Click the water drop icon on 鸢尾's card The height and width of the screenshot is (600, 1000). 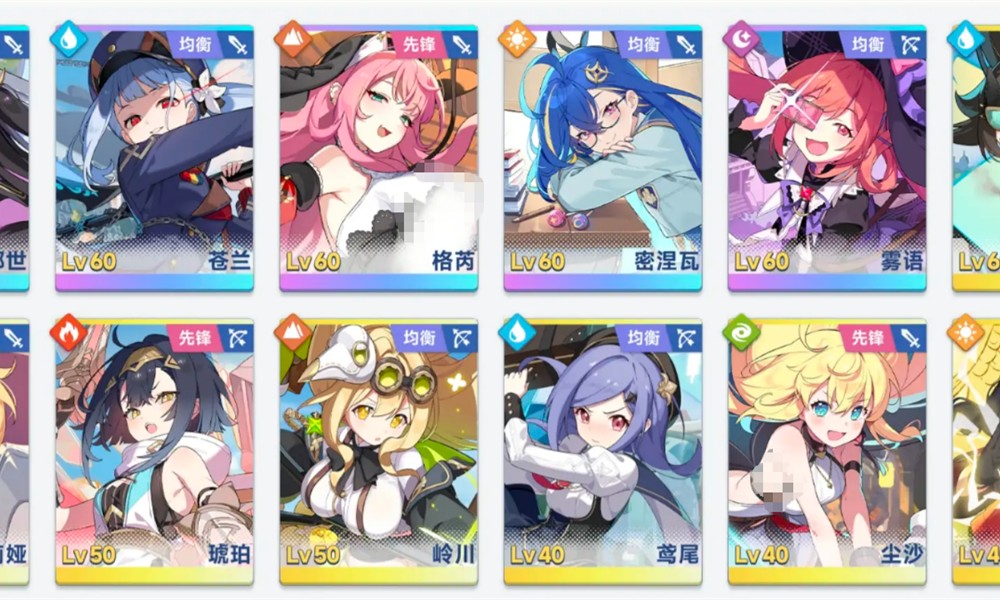pyautogui.click(x=517, y=332)
